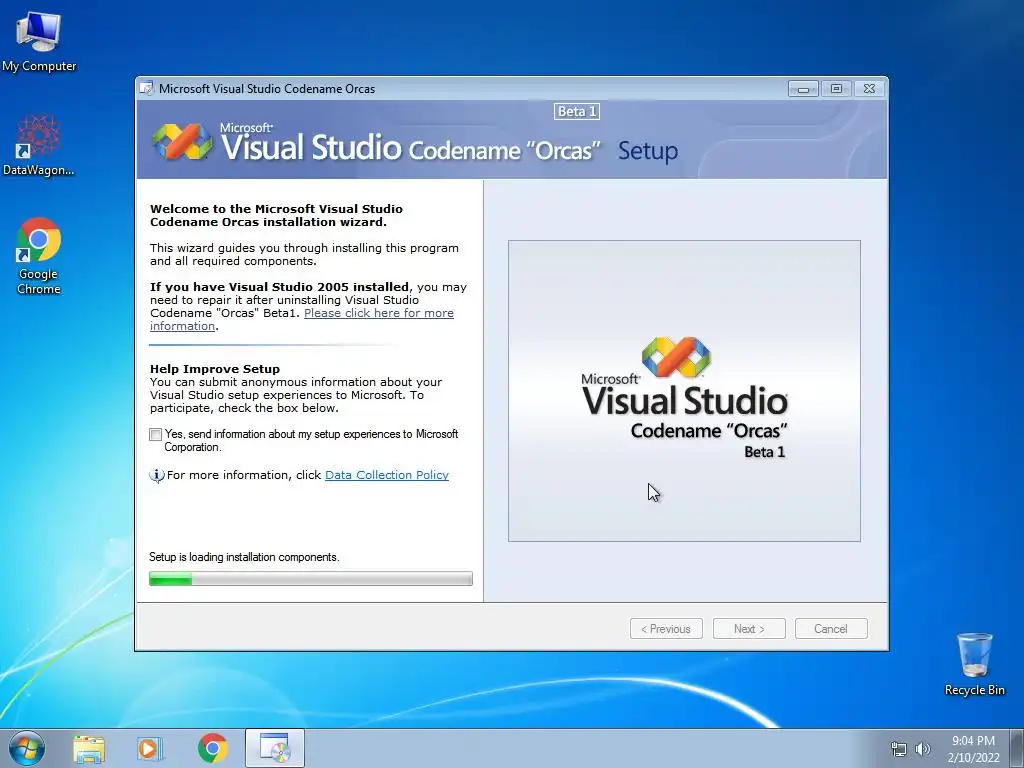Open the My Computer desktop icon
Viewport: 1024px width, 768px height.
39,42
